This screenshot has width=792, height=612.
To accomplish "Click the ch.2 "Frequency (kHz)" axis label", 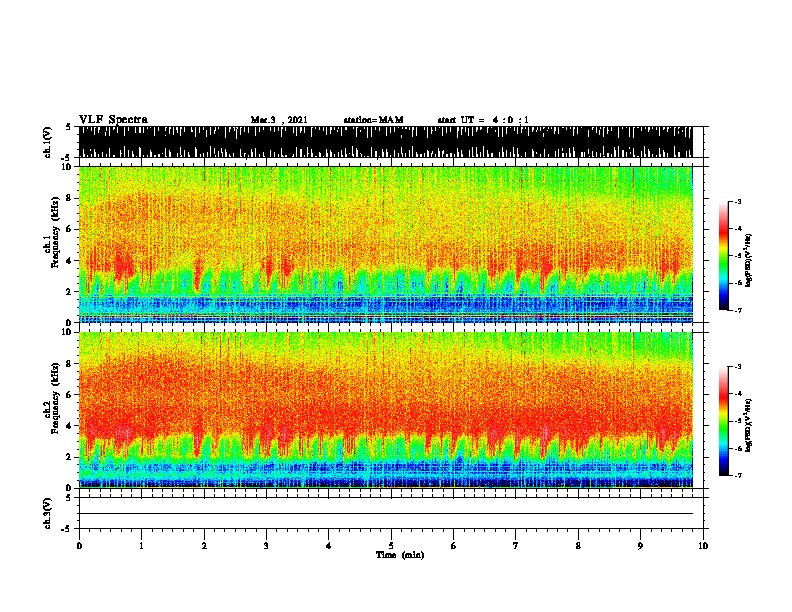I will coord(55,398).
